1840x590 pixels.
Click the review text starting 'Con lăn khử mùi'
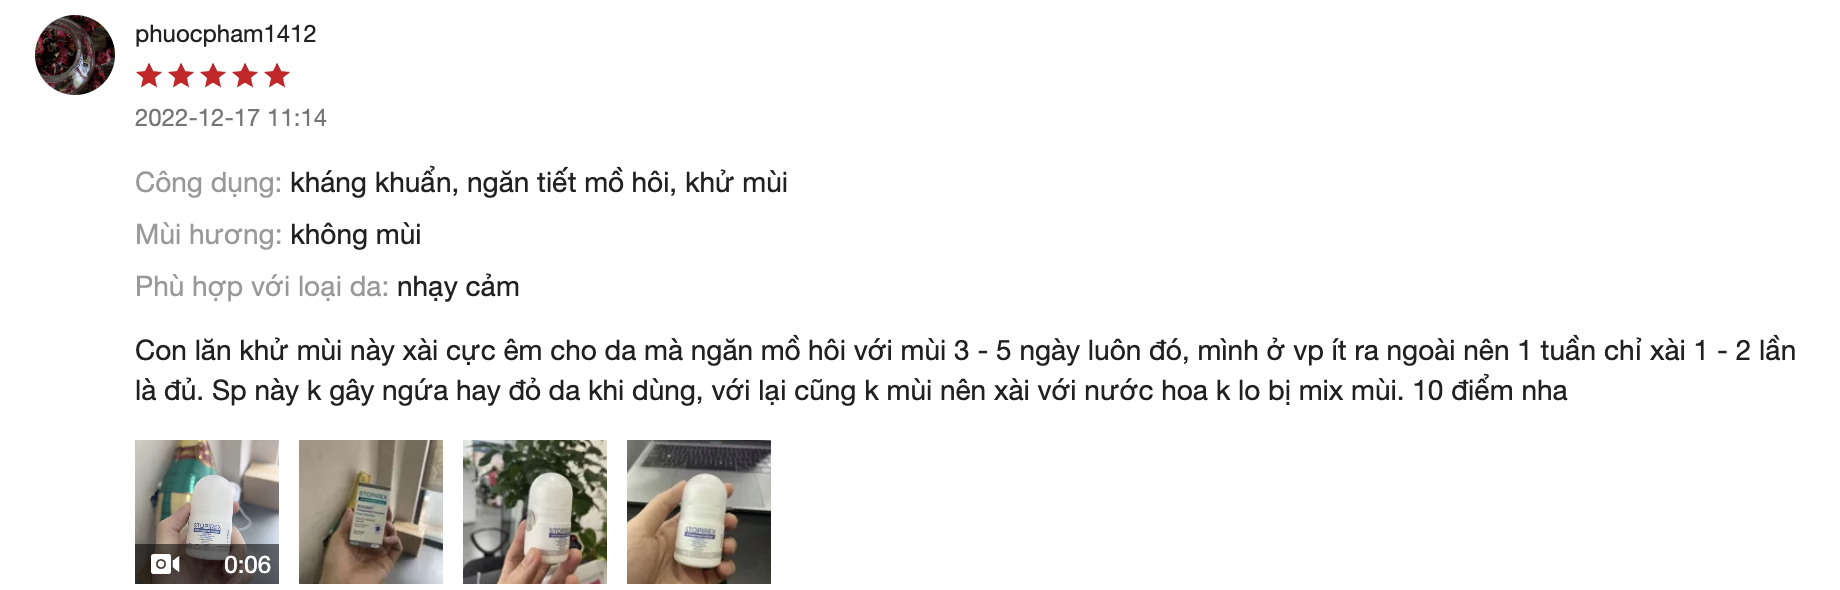pos(965,370)
